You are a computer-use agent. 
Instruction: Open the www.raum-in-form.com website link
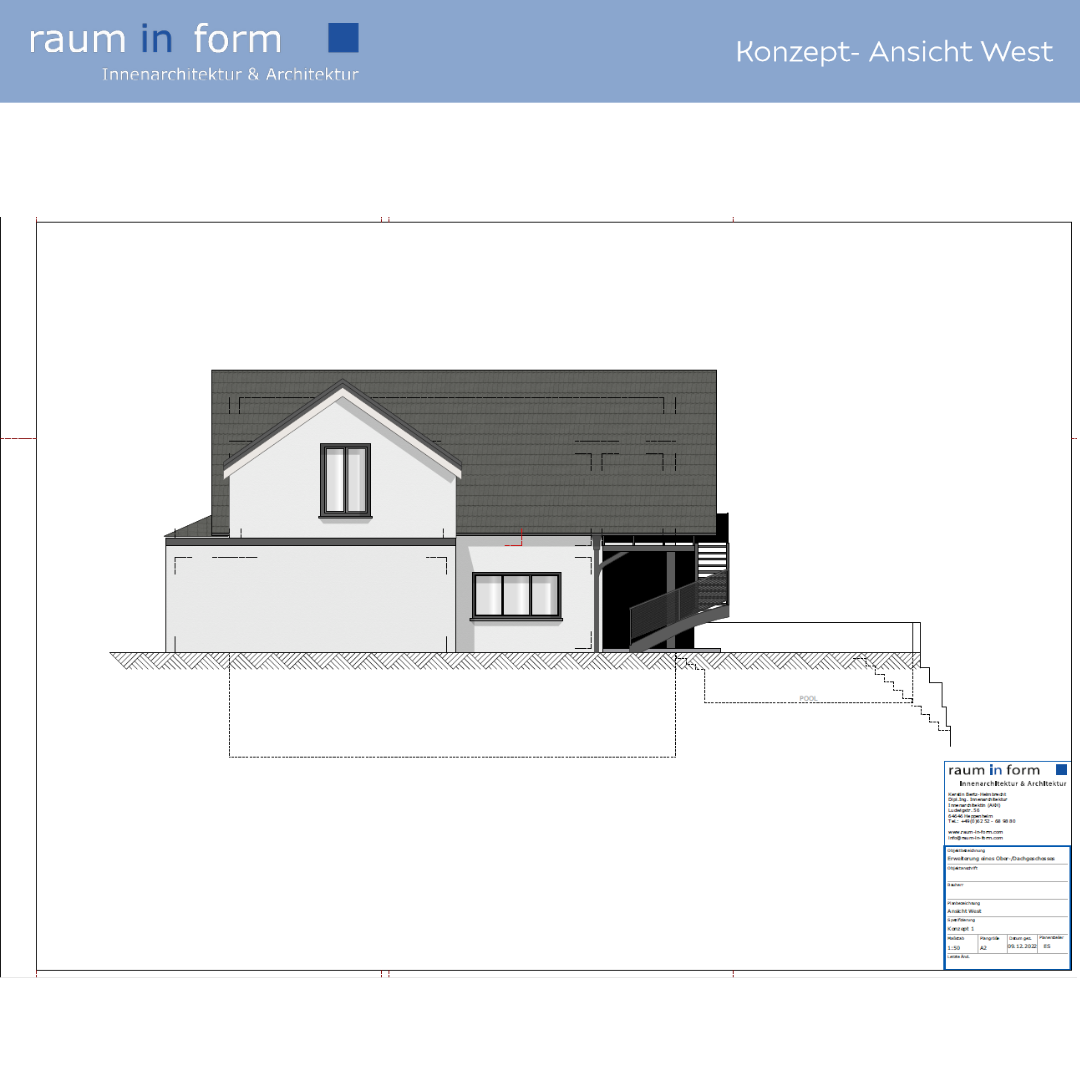(975, 831)
